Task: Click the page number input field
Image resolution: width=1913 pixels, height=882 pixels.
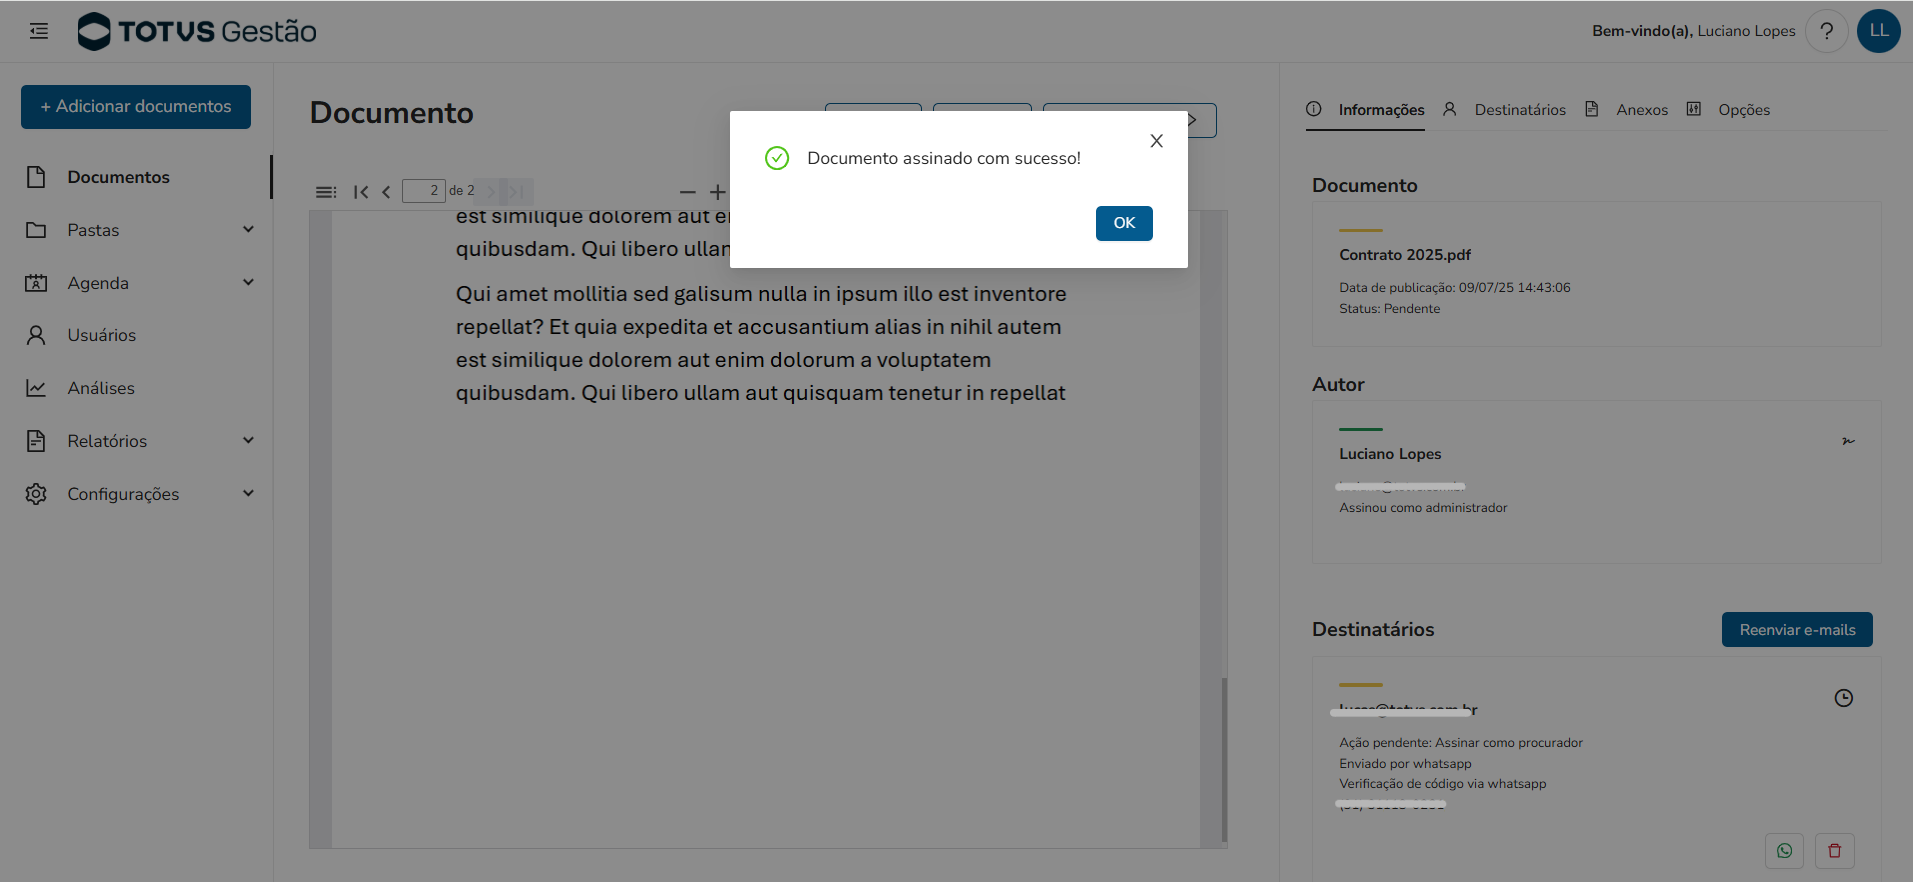Action: [423, 191]
